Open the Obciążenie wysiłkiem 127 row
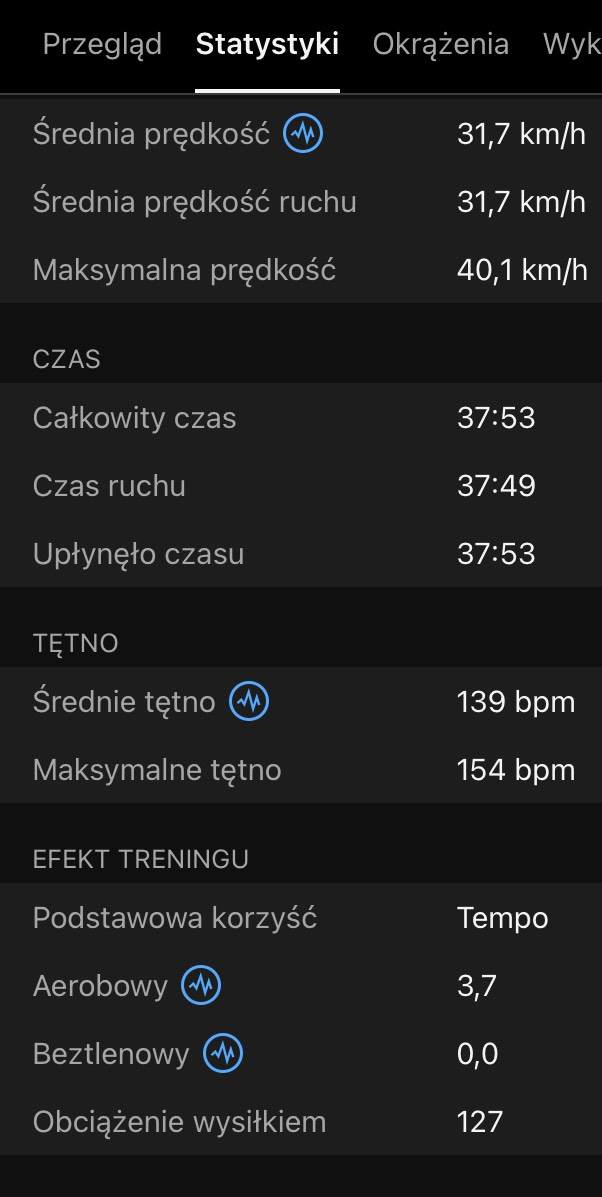Viewport: 602px width, 1197px height. tap(301, 1121)
